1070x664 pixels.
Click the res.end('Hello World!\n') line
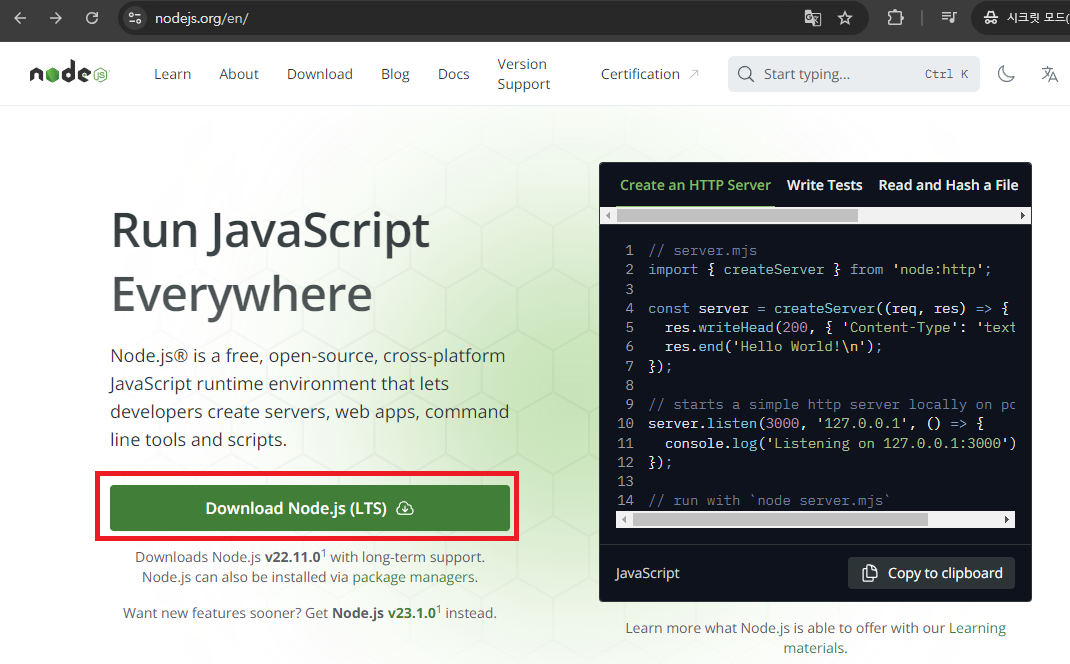[x=773, y=347]
